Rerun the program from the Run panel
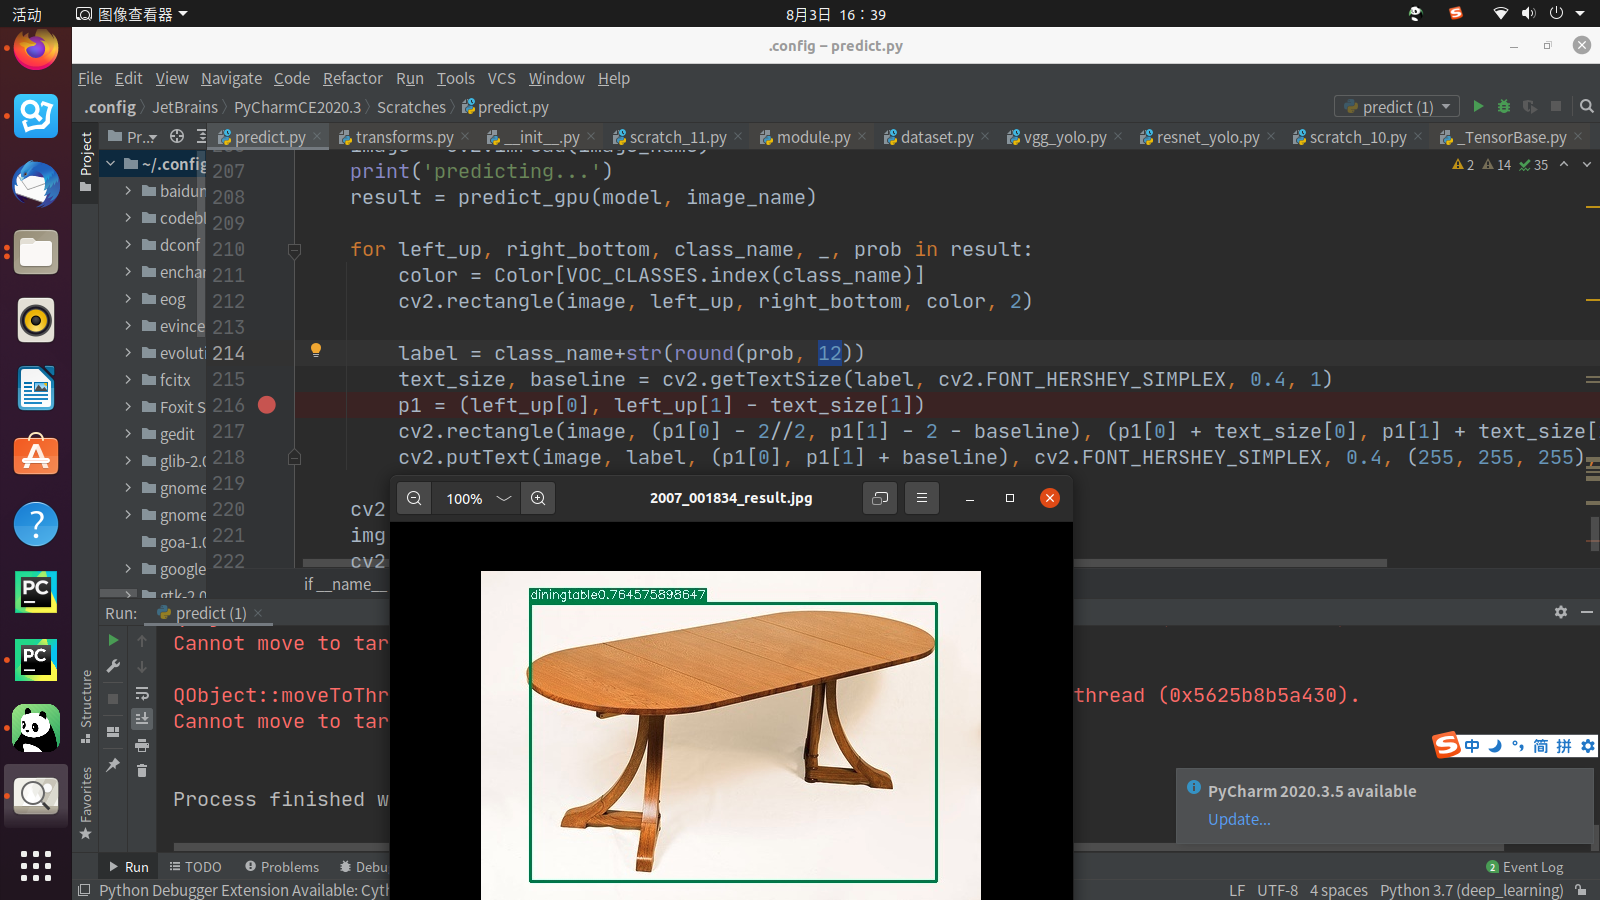The width and height of the screenshot is (1600, 900). [113, 641]
